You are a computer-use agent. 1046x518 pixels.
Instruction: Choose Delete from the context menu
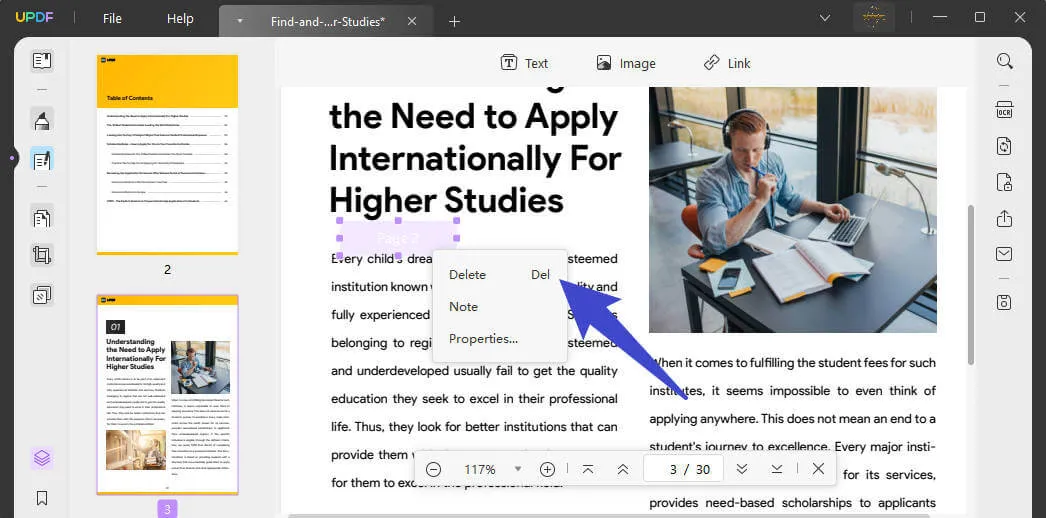(x=467, y=274)
